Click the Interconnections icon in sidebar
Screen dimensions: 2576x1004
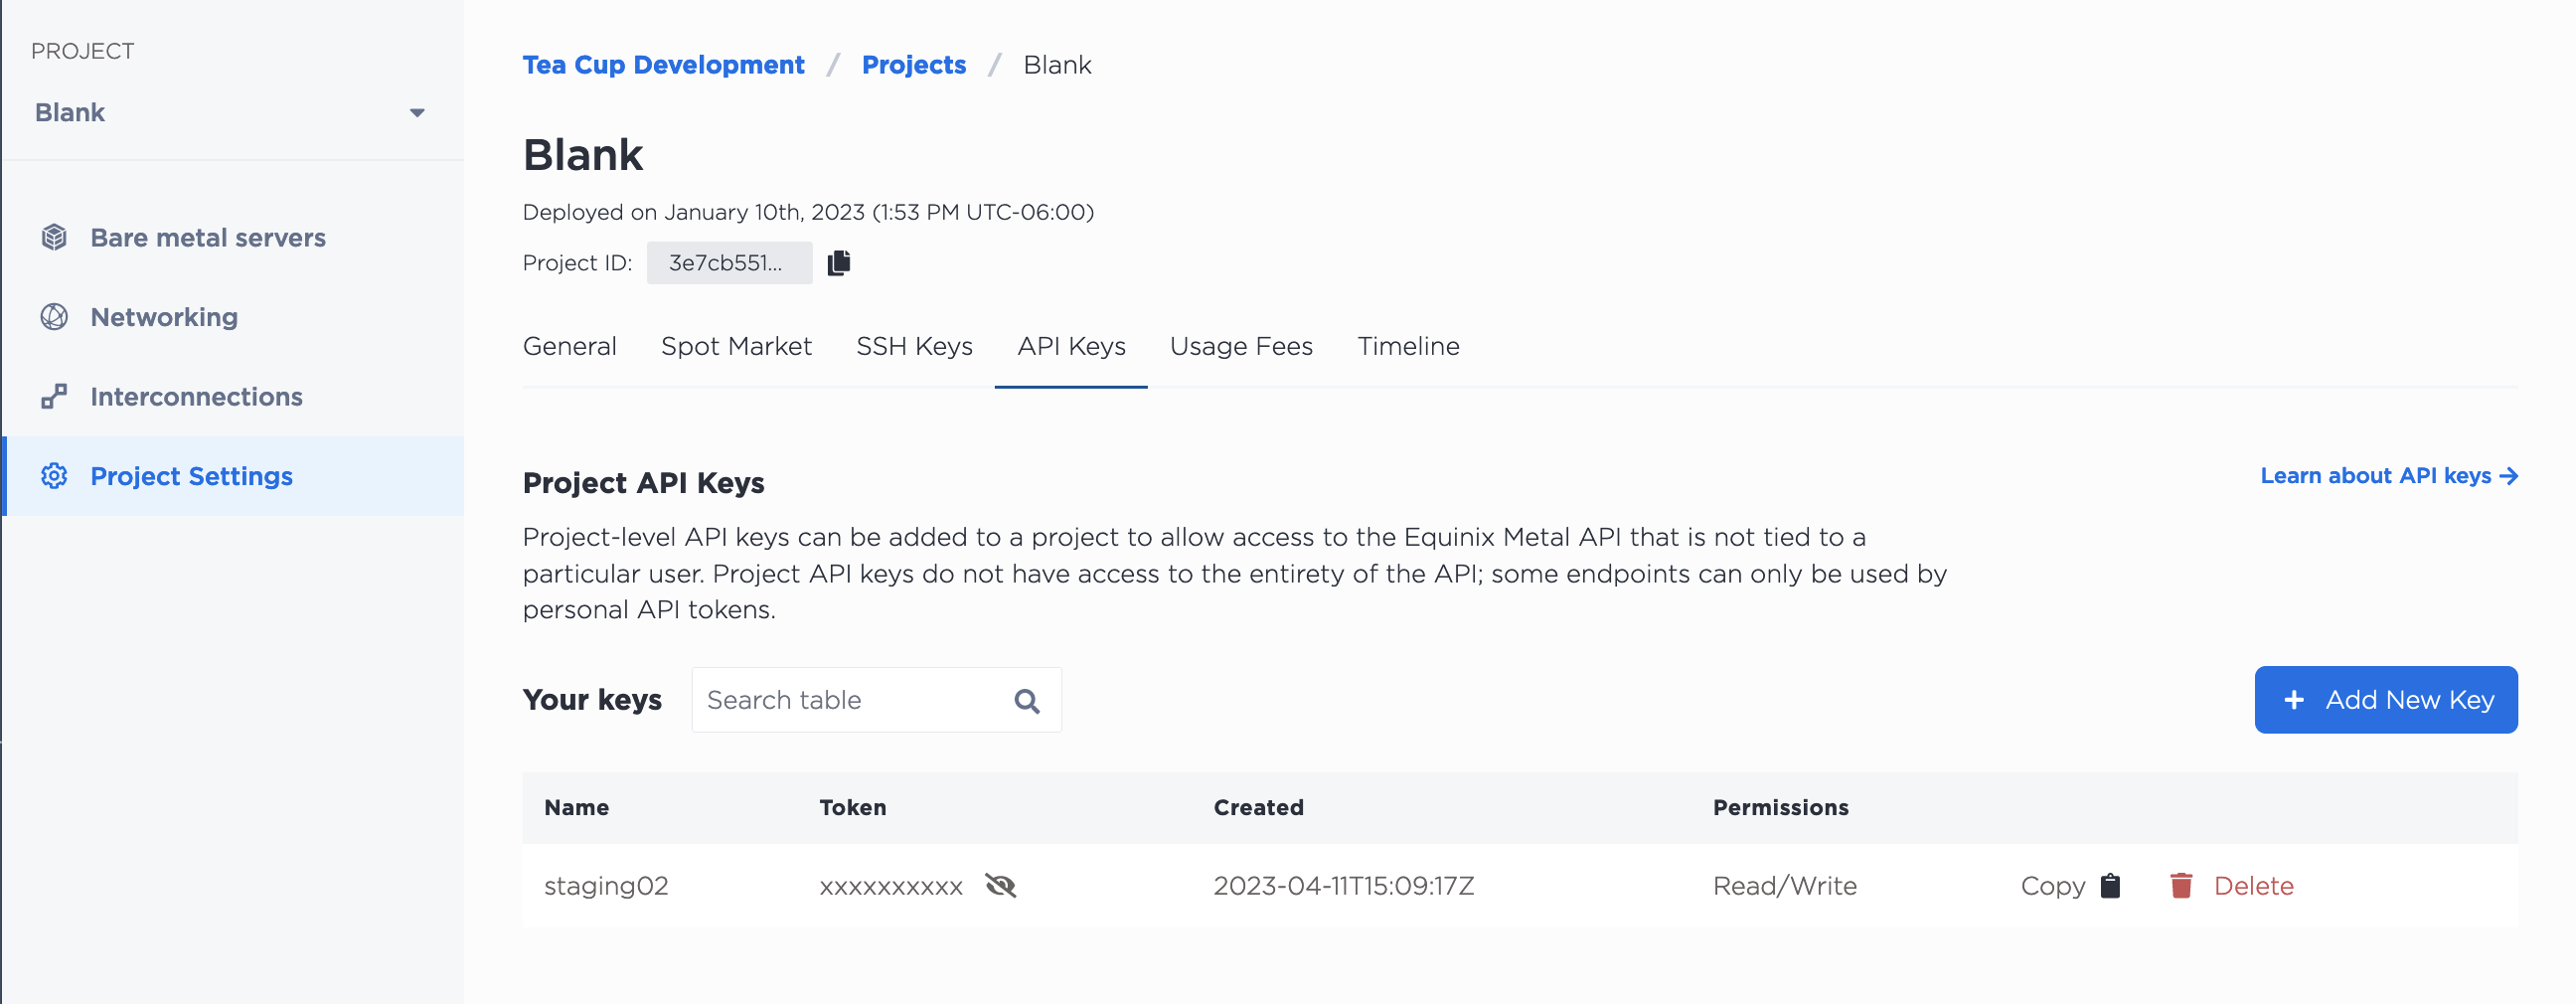(x=54, y=396)
